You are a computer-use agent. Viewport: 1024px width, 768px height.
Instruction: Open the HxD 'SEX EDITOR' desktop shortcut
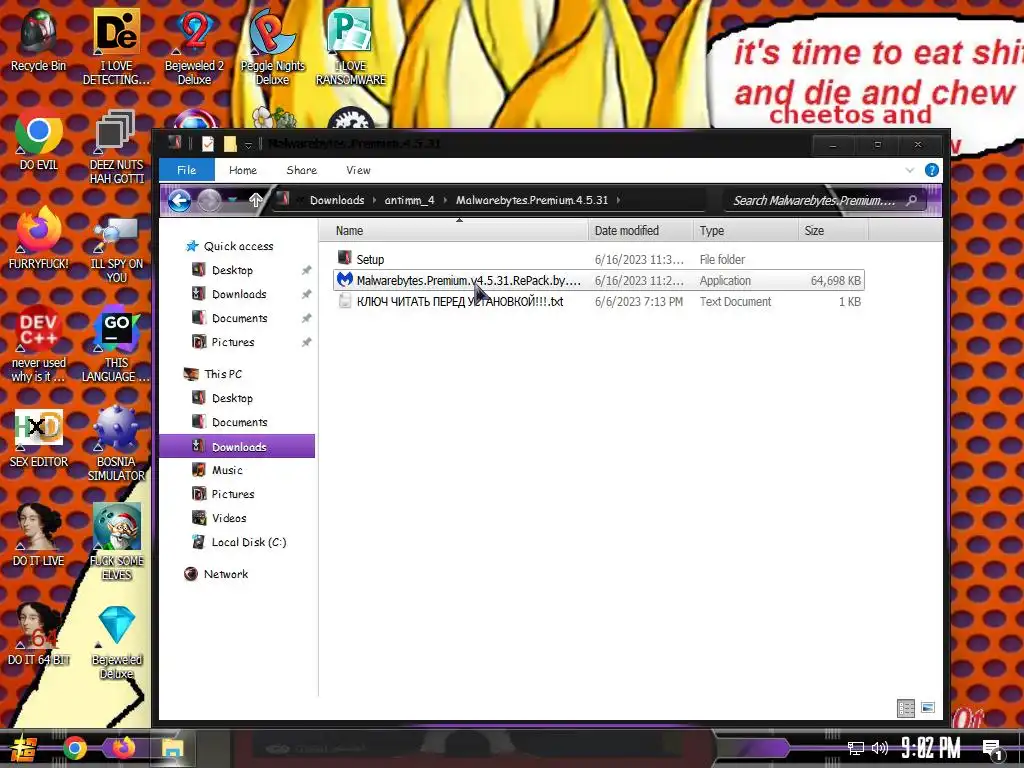[38, 438]
